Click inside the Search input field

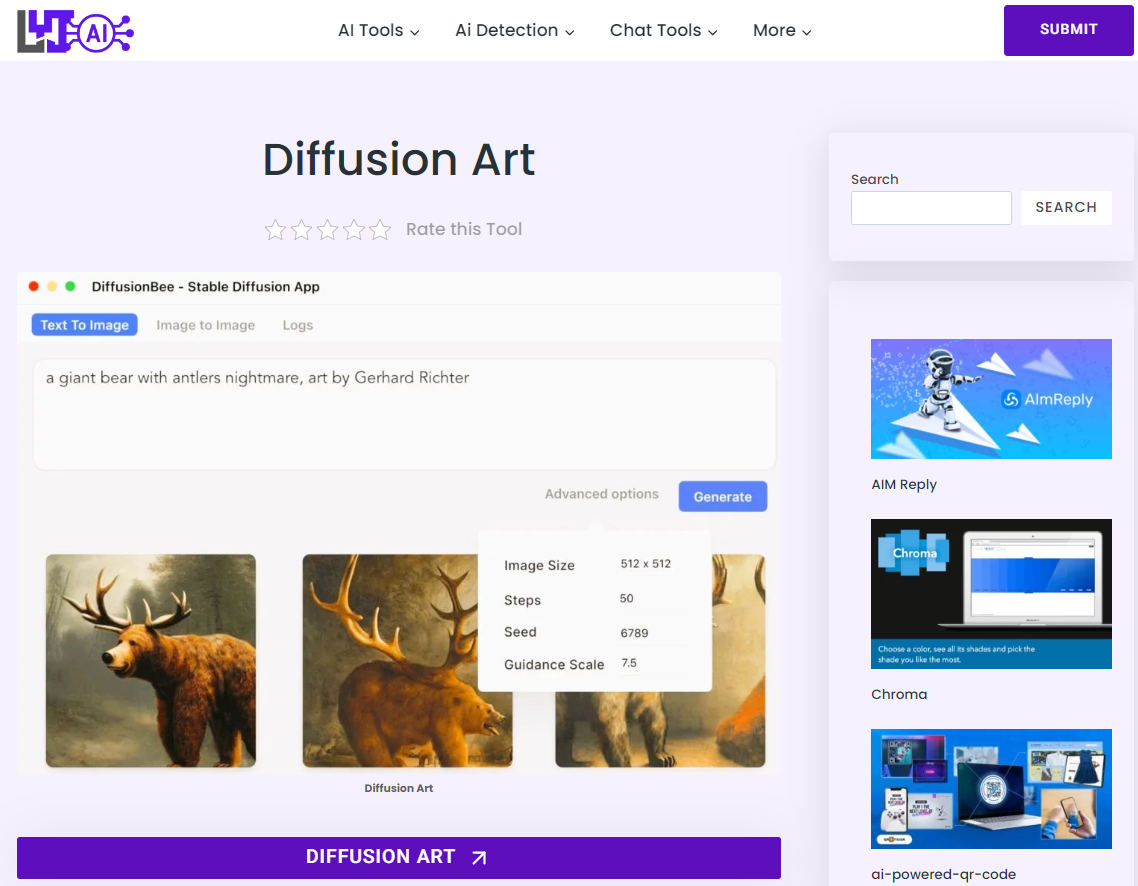click(930, 207)
